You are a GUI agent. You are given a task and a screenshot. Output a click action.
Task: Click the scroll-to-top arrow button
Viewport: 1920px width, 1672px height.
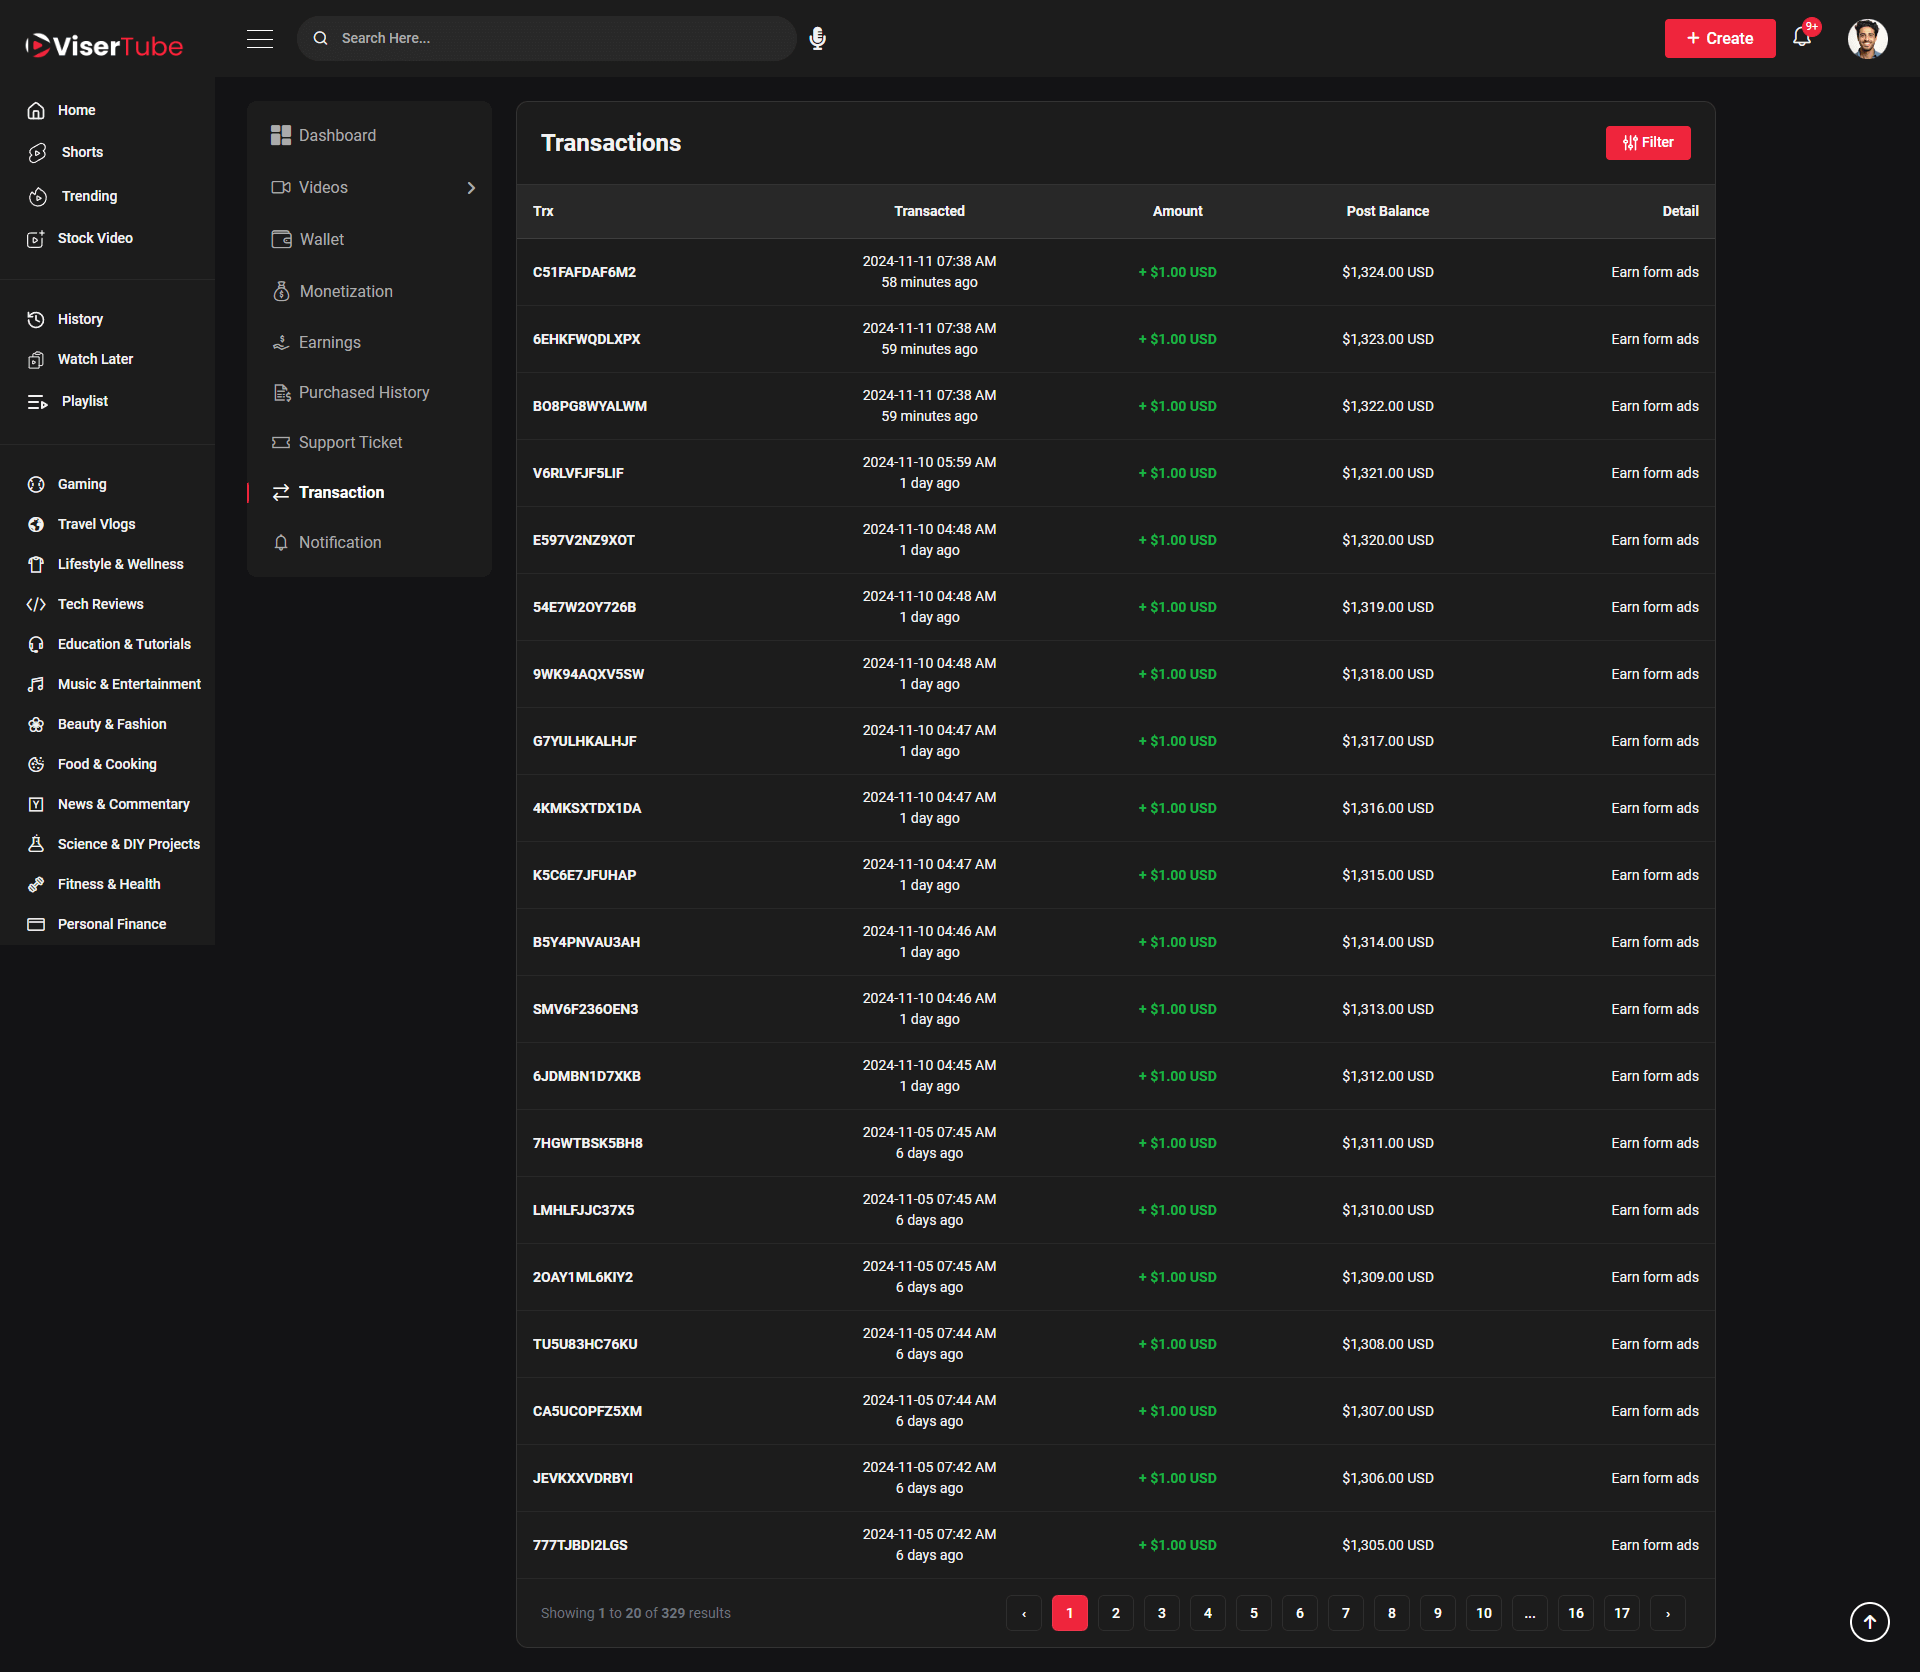[x=1868, y=1621]
